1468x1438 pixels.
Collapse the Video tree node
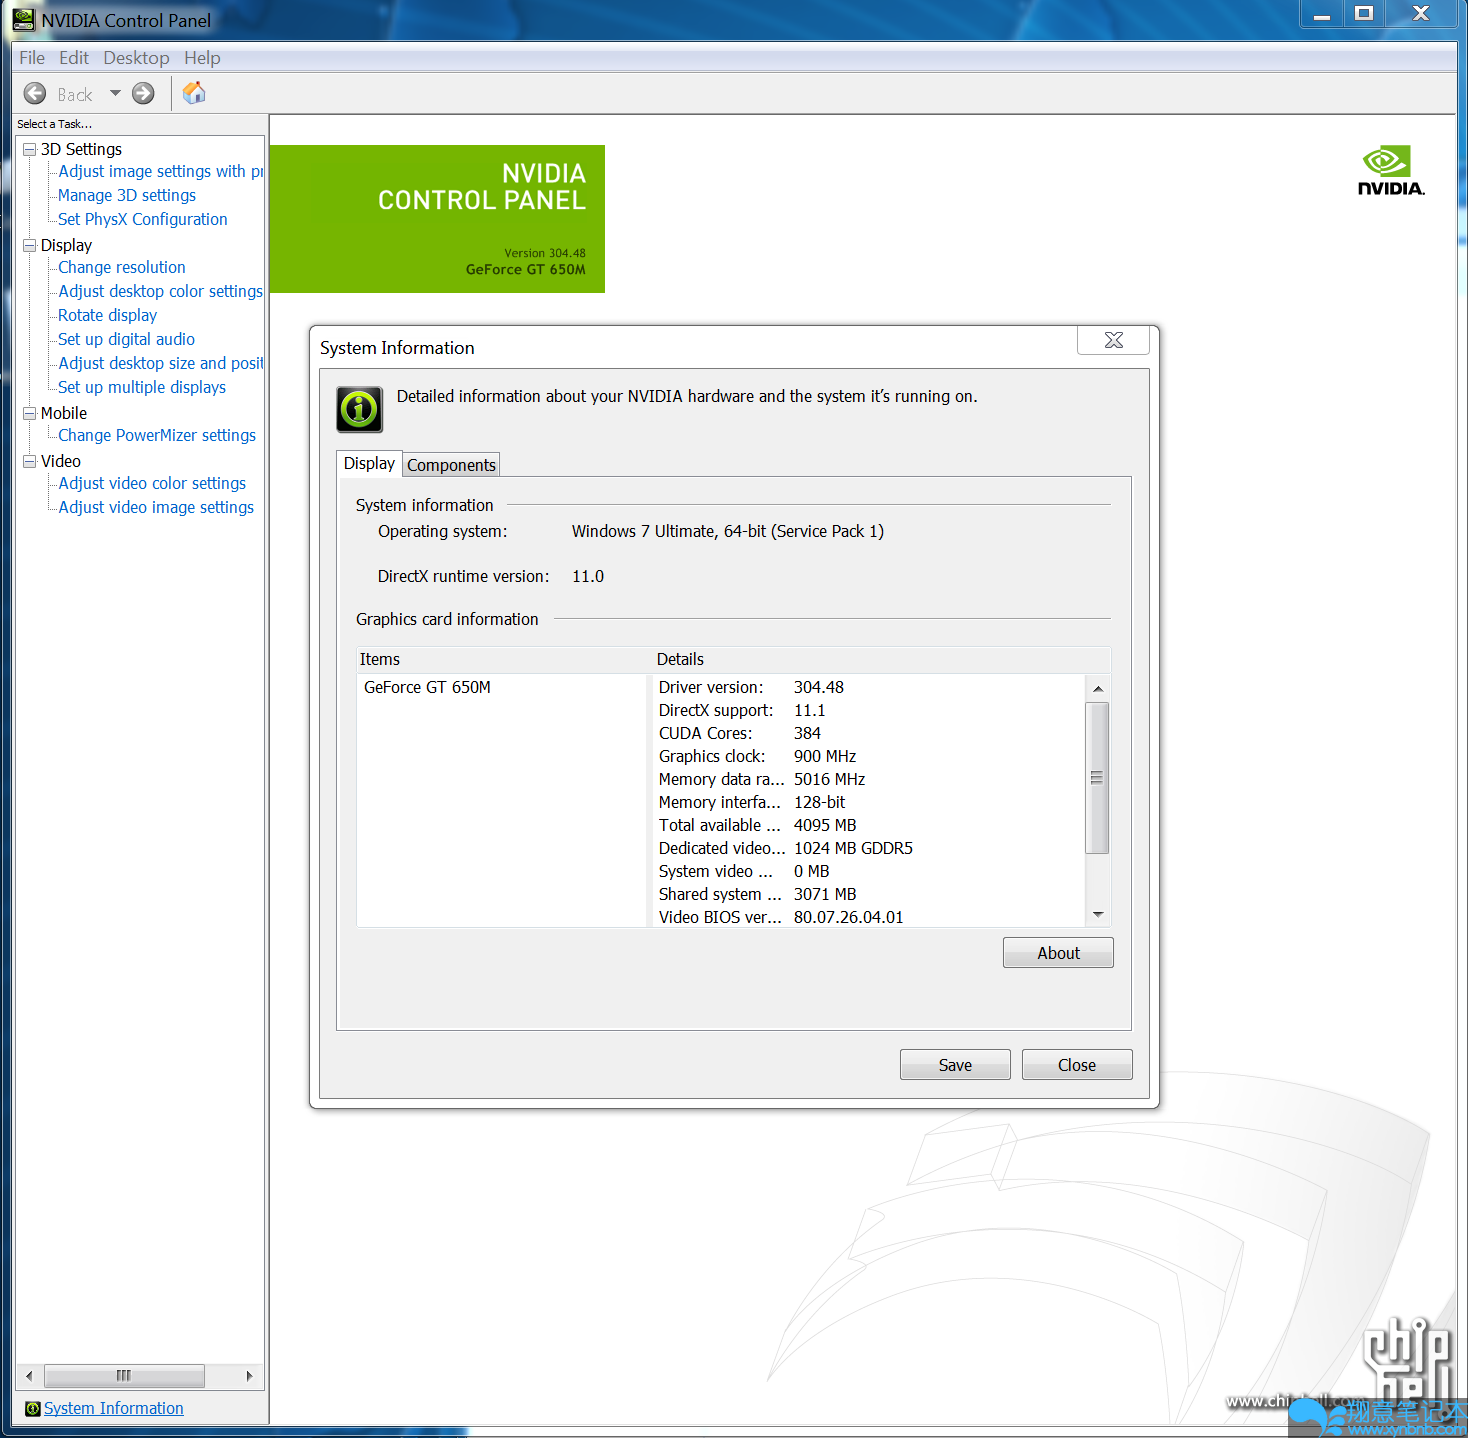click(29, 462)
